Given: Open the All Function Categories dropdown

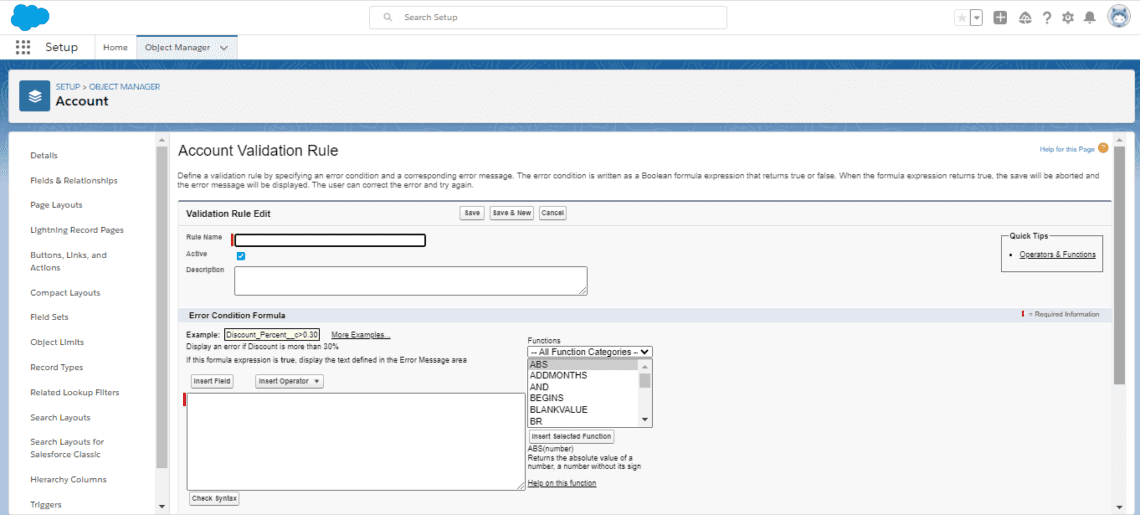Looking at the screenshot, I should coord(590,351).
